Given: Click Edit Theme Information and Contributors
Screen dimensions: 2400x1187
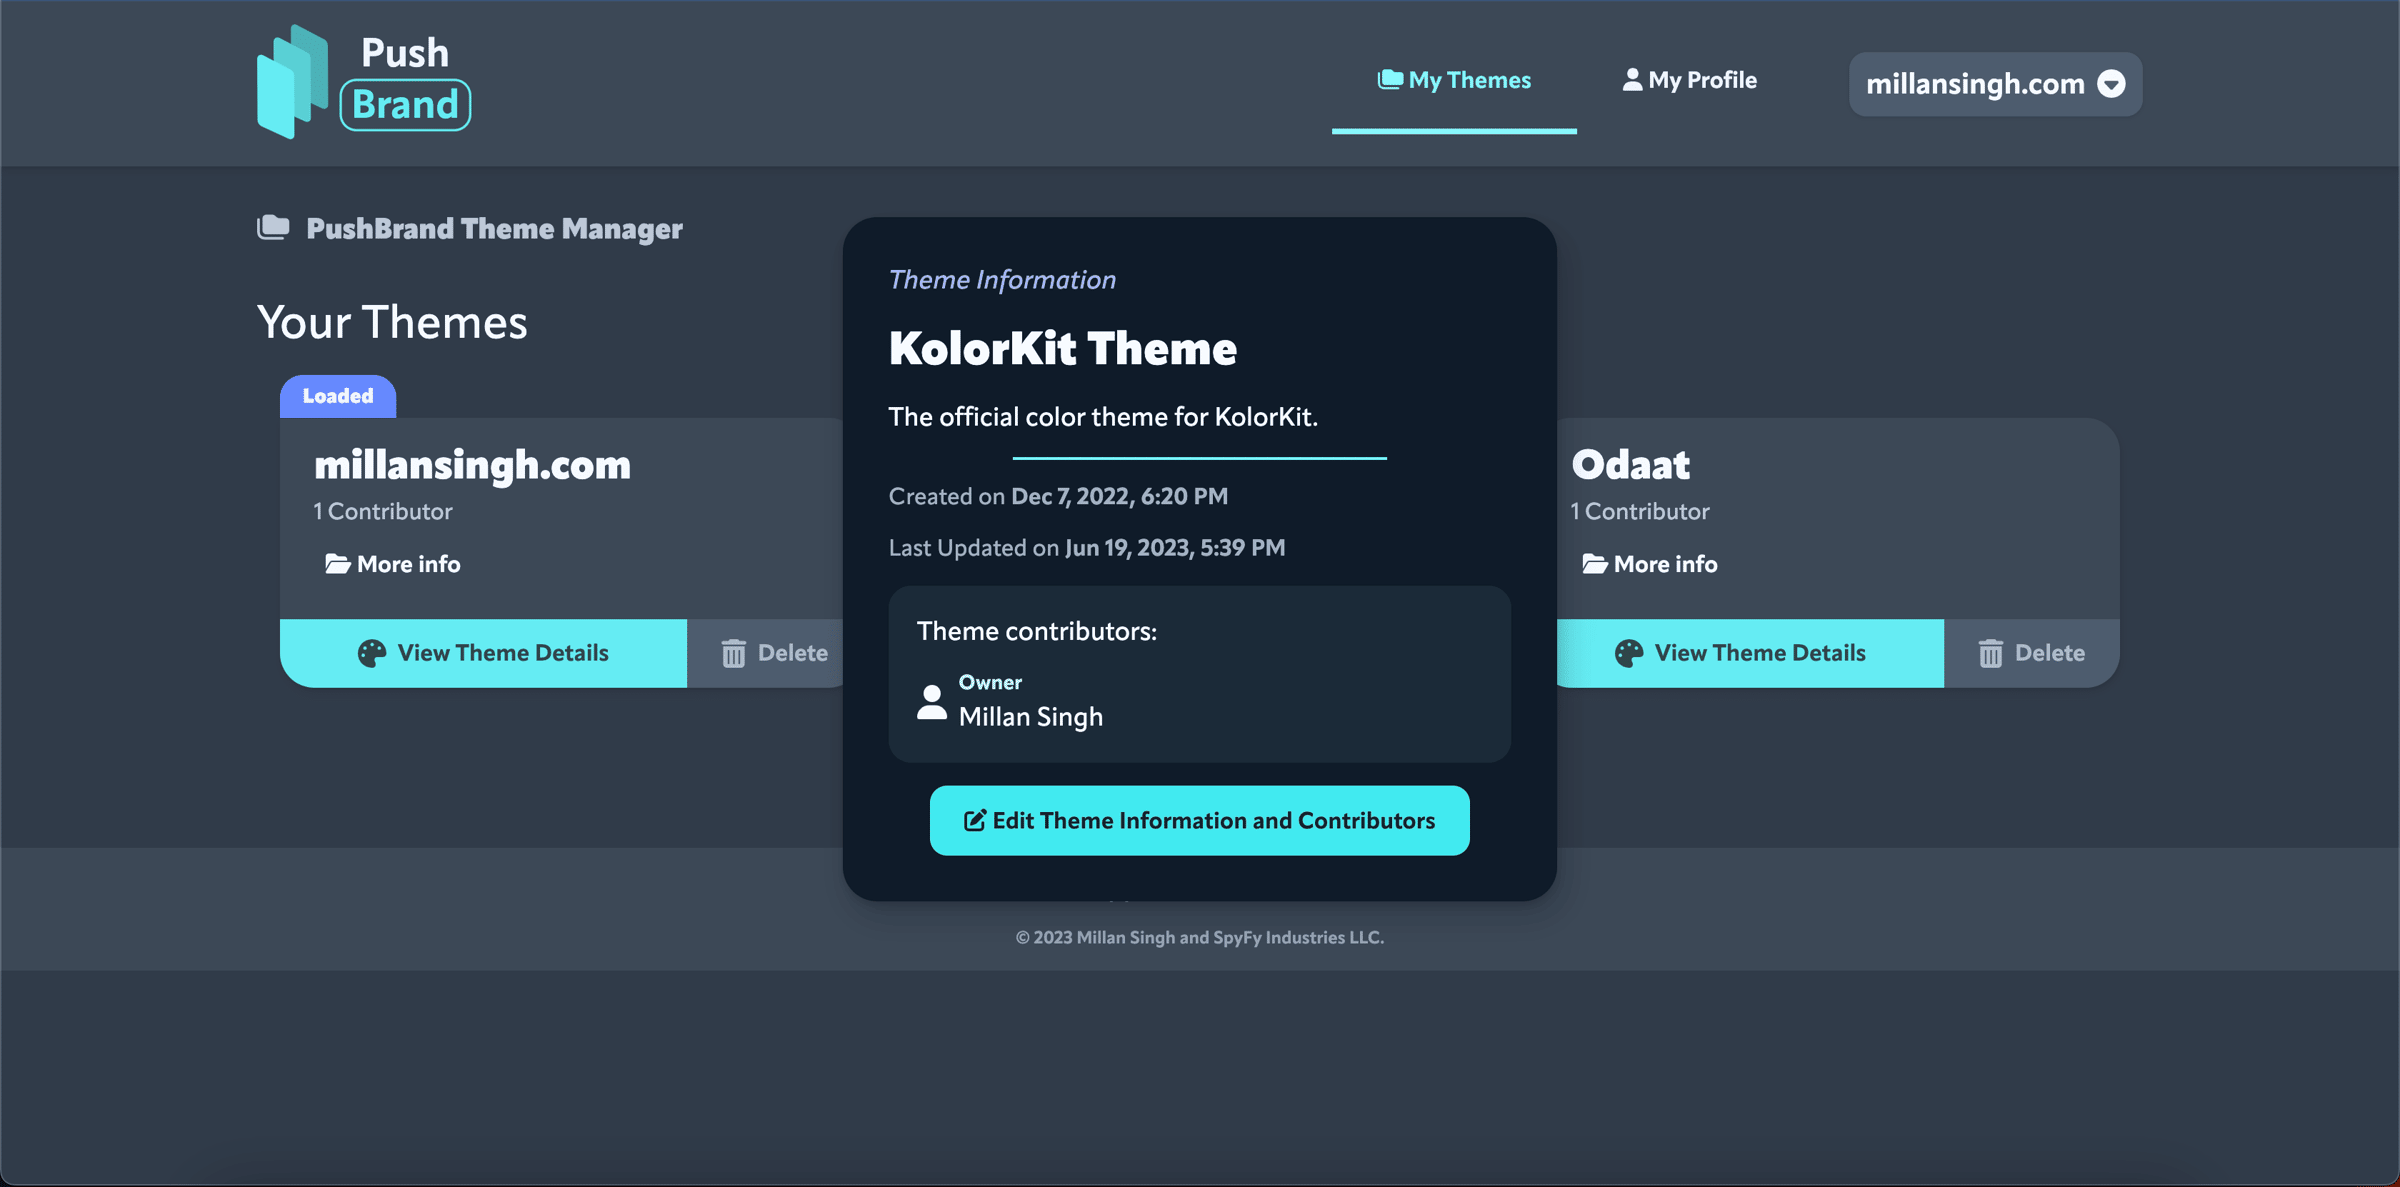Looking at the screenshot, I should pyautogui.click(x=1199, y=820).
